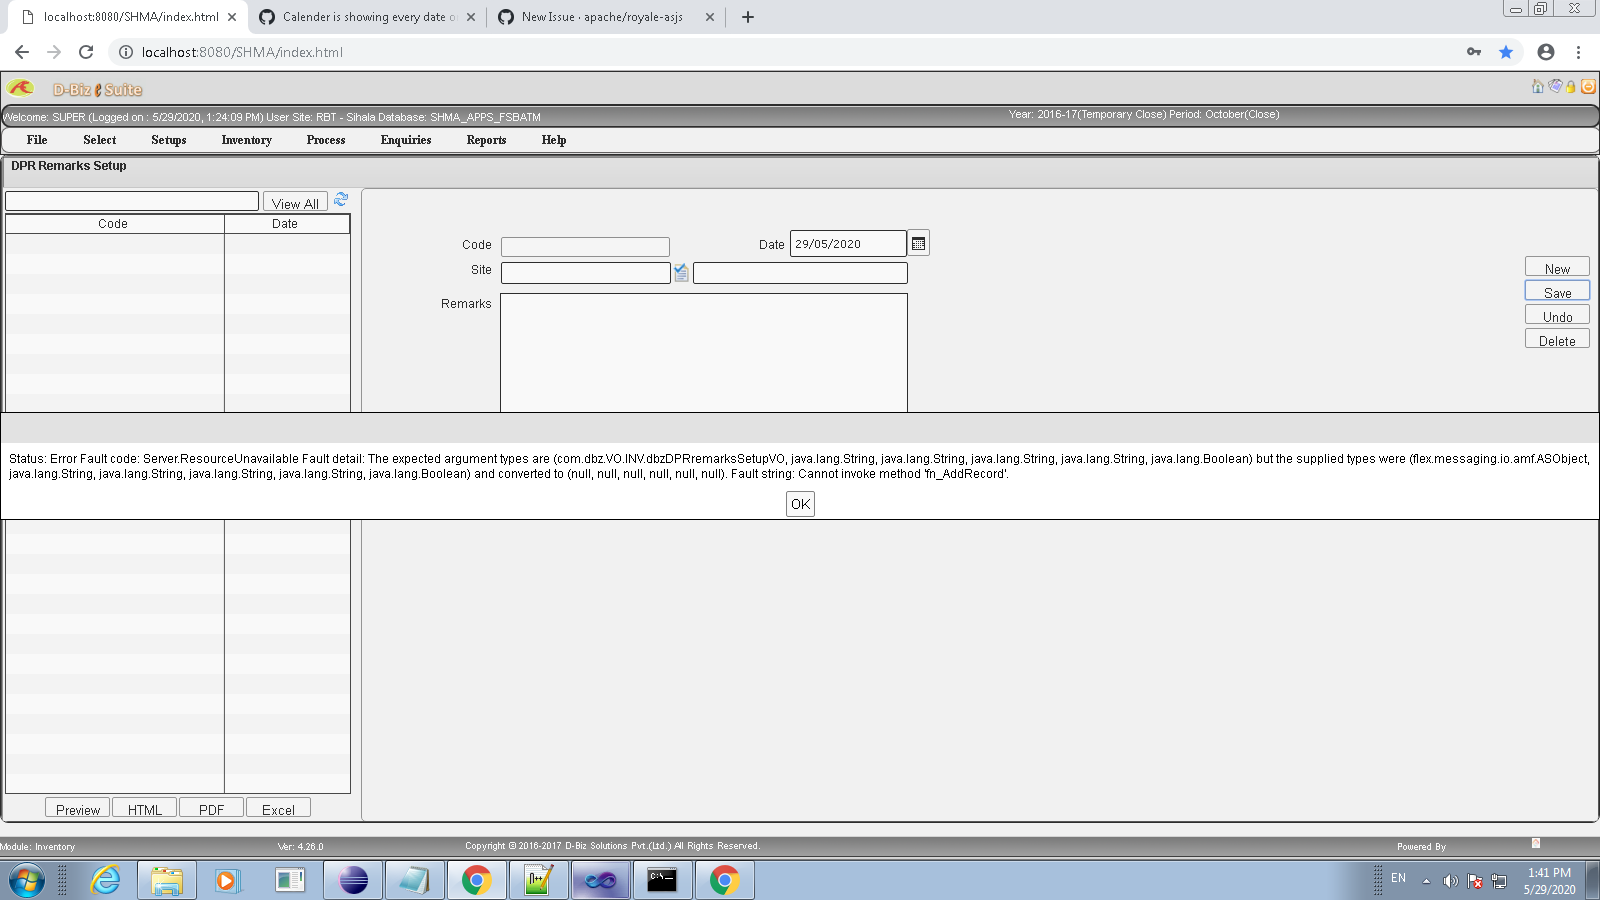Open Chrome's three-dot menu

click(x=1579, y=52)
